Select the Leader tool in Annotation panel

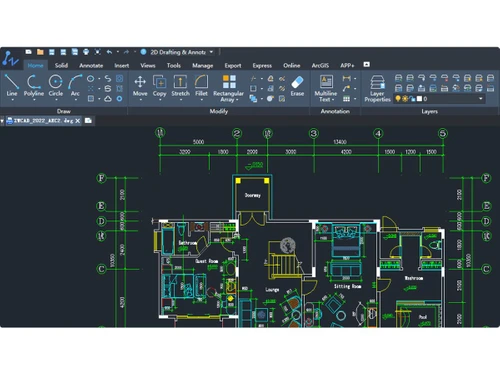click(x=346, y=89)
